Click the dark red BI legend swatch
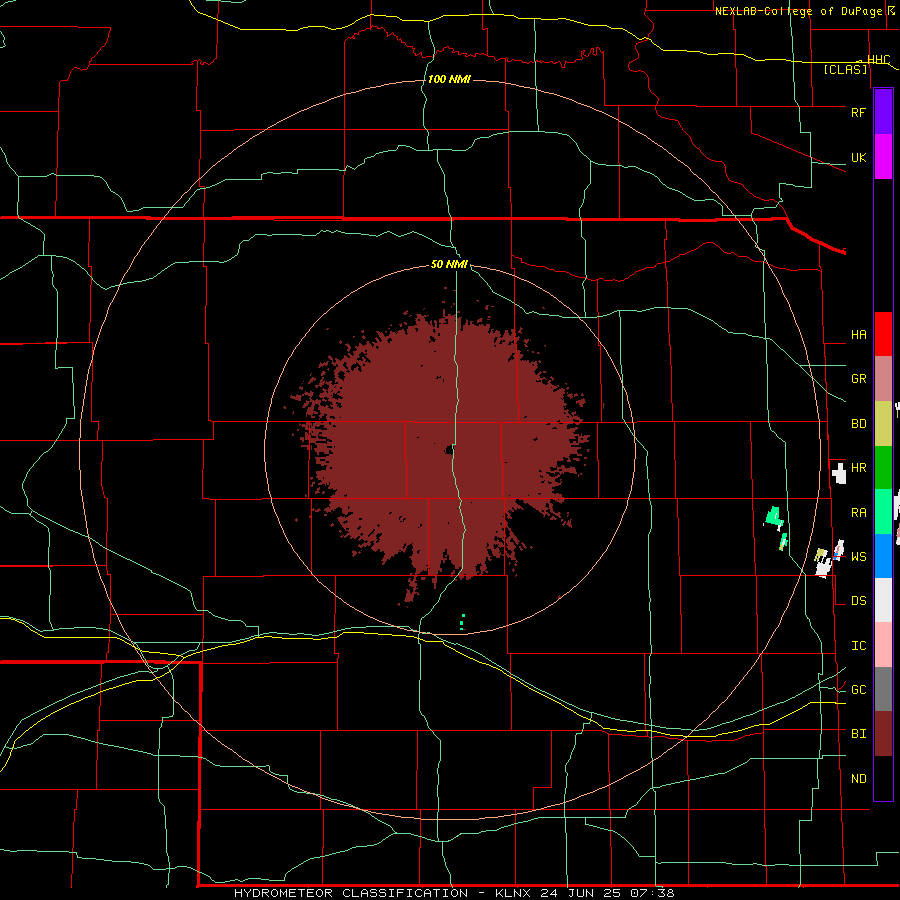The image size is (900, 900). 883,734
